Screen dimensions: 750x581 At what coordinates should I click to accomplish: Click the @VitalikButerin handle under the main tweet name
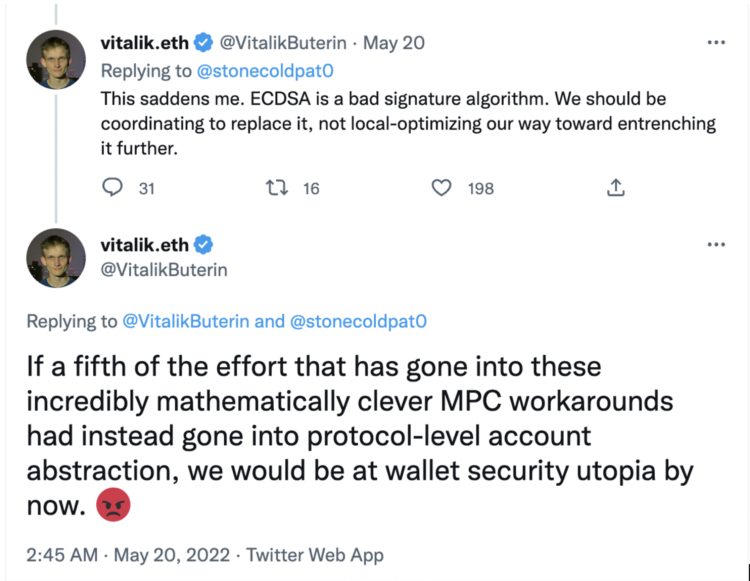164,269
